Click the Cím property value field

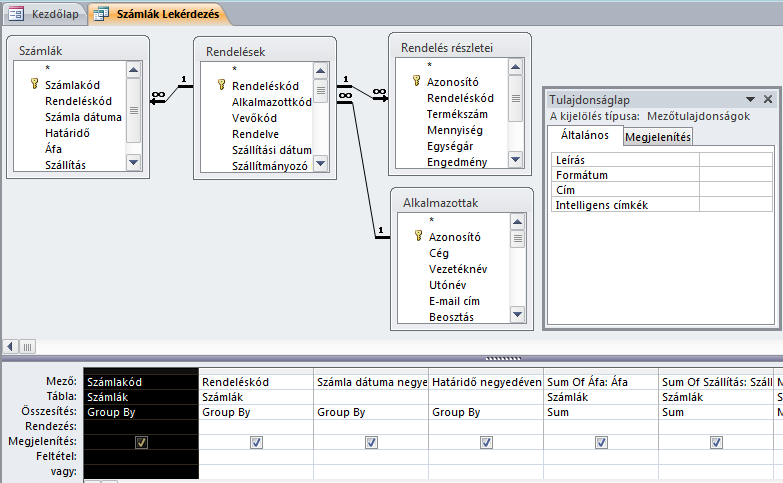pyautogui.click(x=736, y=190)
